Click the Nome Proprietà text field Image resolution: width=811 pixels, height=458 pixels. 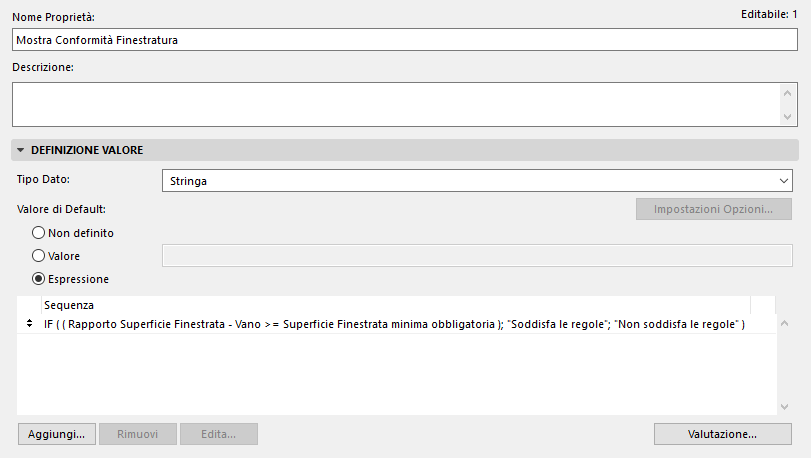pos(405,40)
